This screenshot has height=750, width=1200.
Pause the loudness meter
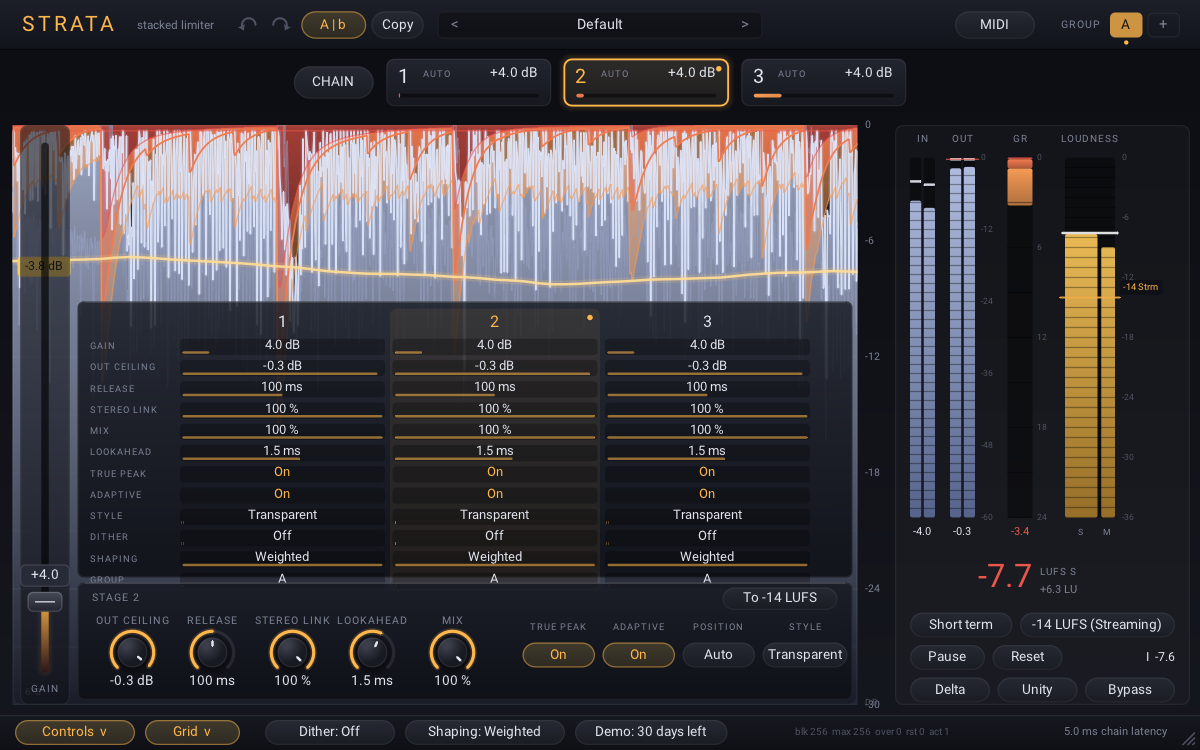[947, 657]
